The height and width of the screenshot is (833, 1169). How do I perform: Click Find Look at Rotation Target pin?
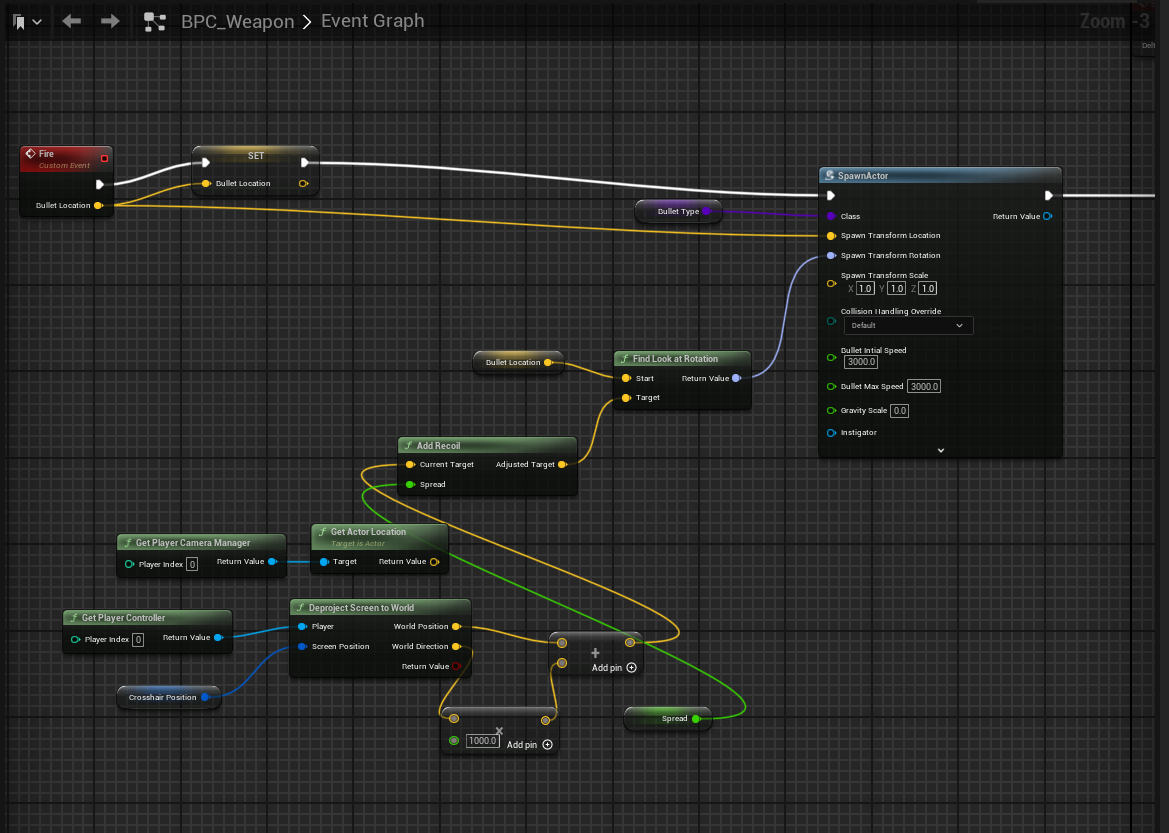626,397
